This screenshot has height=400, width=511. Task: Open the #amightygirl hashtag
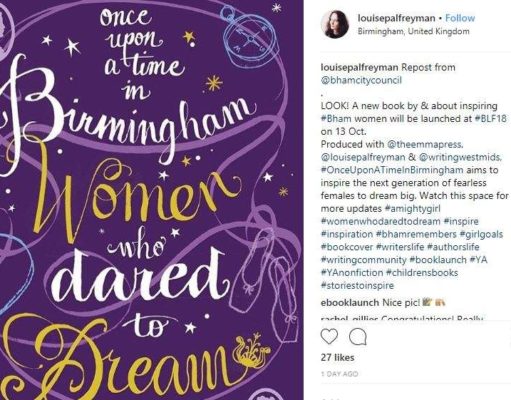(413, 209)
